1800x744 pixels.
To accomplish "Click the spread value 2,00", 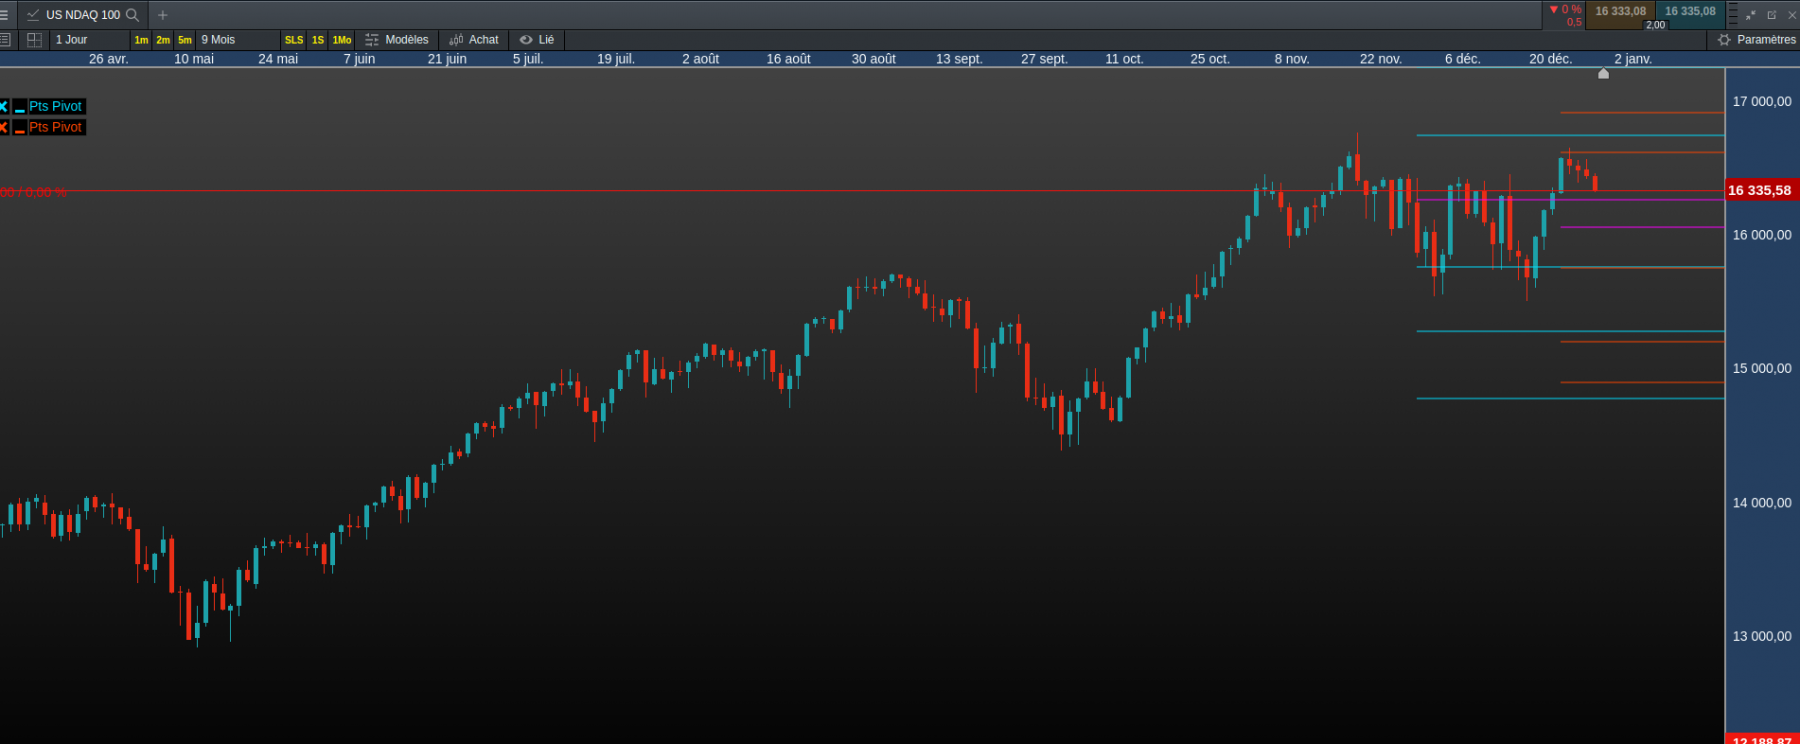I will [x=1656, y=25].
